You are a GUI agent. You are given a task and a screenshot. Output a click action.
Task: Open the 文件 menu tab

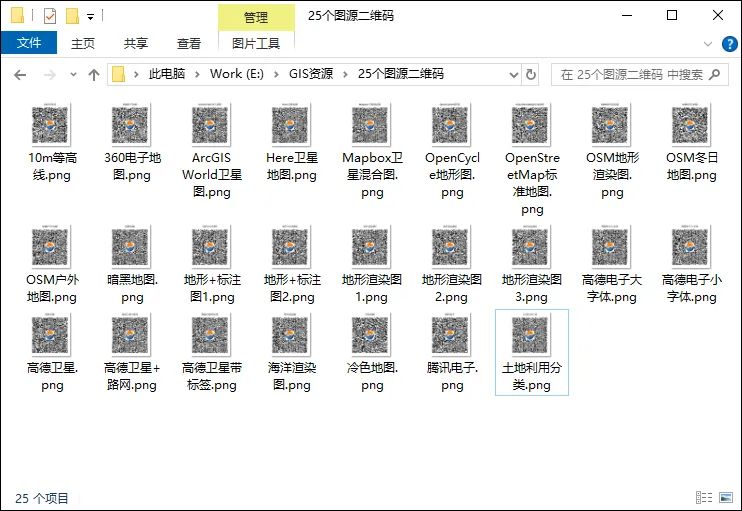(29, 43)
